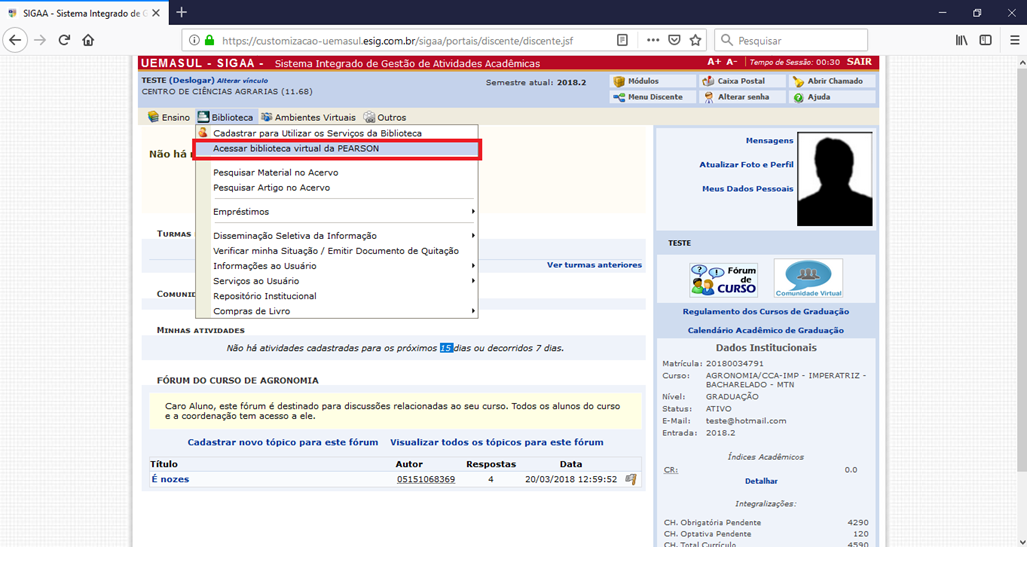The width and height of the screenshot is (1027, 569).
Task: Open the Comunidade Virtual icon
Action: (808, 279)
